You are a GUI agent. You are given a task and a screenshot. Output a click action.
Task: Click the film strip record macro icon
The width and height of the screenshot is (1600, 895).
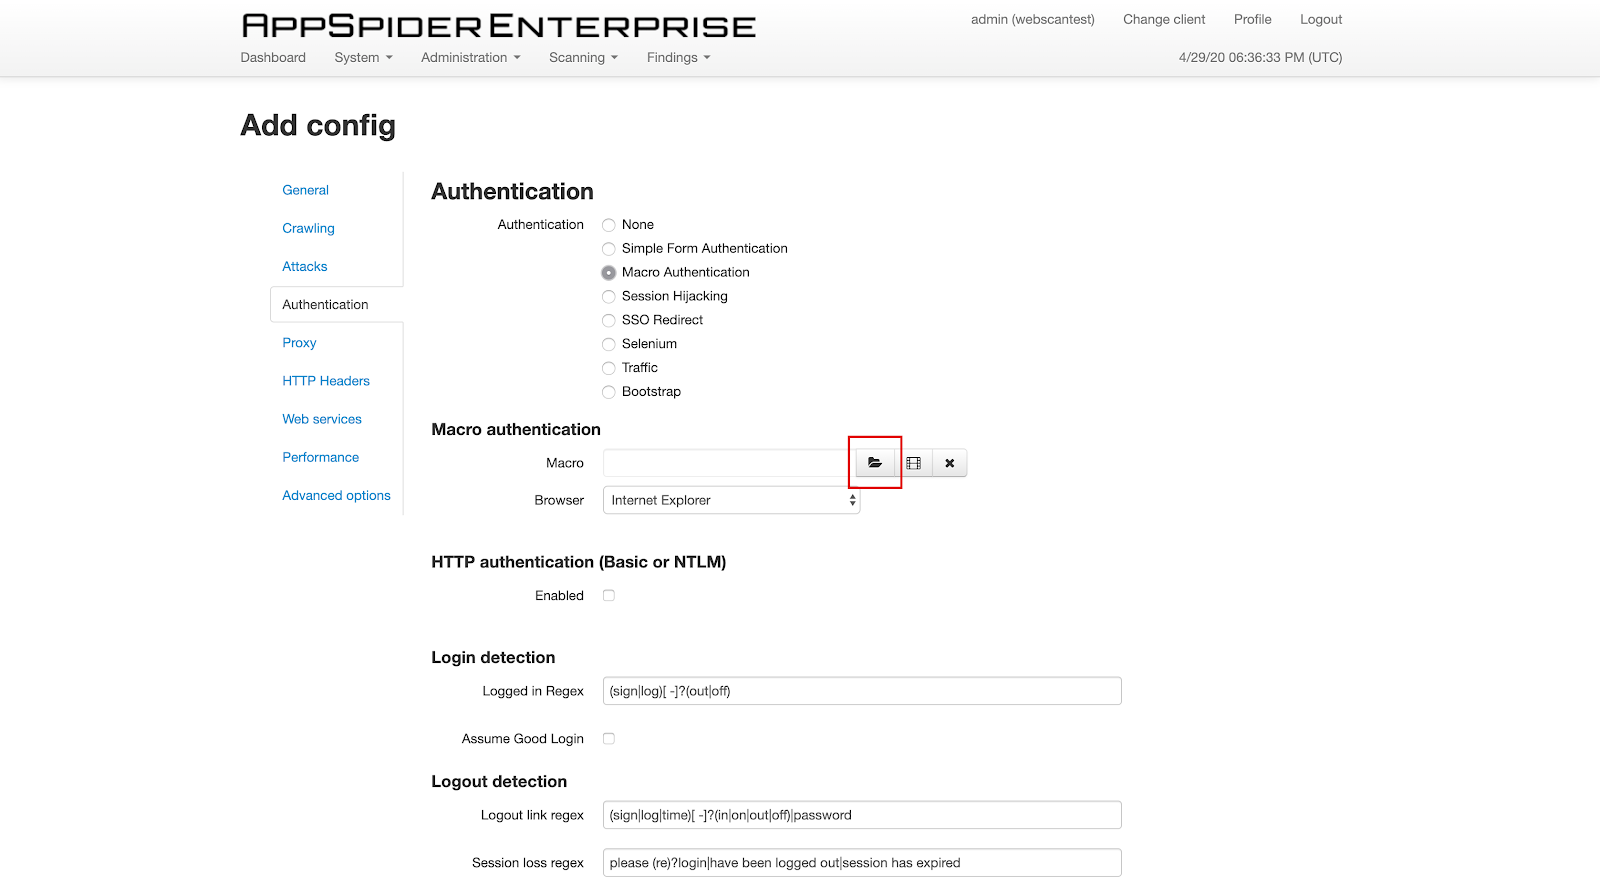point(913,463)
